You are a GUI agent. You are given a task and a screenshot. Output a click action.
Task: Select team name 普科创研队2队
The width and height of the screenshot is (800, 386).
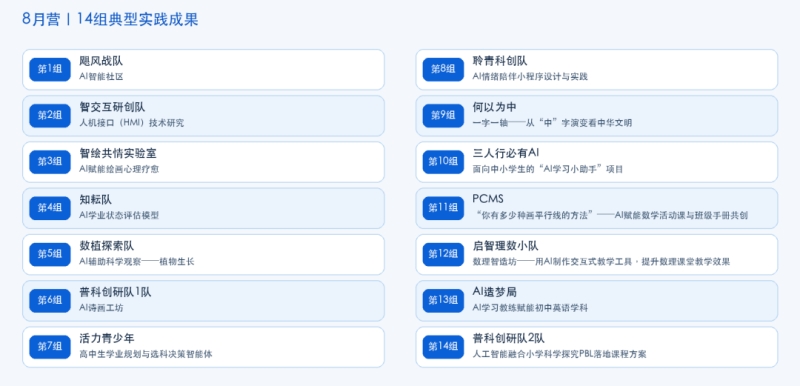509,339
